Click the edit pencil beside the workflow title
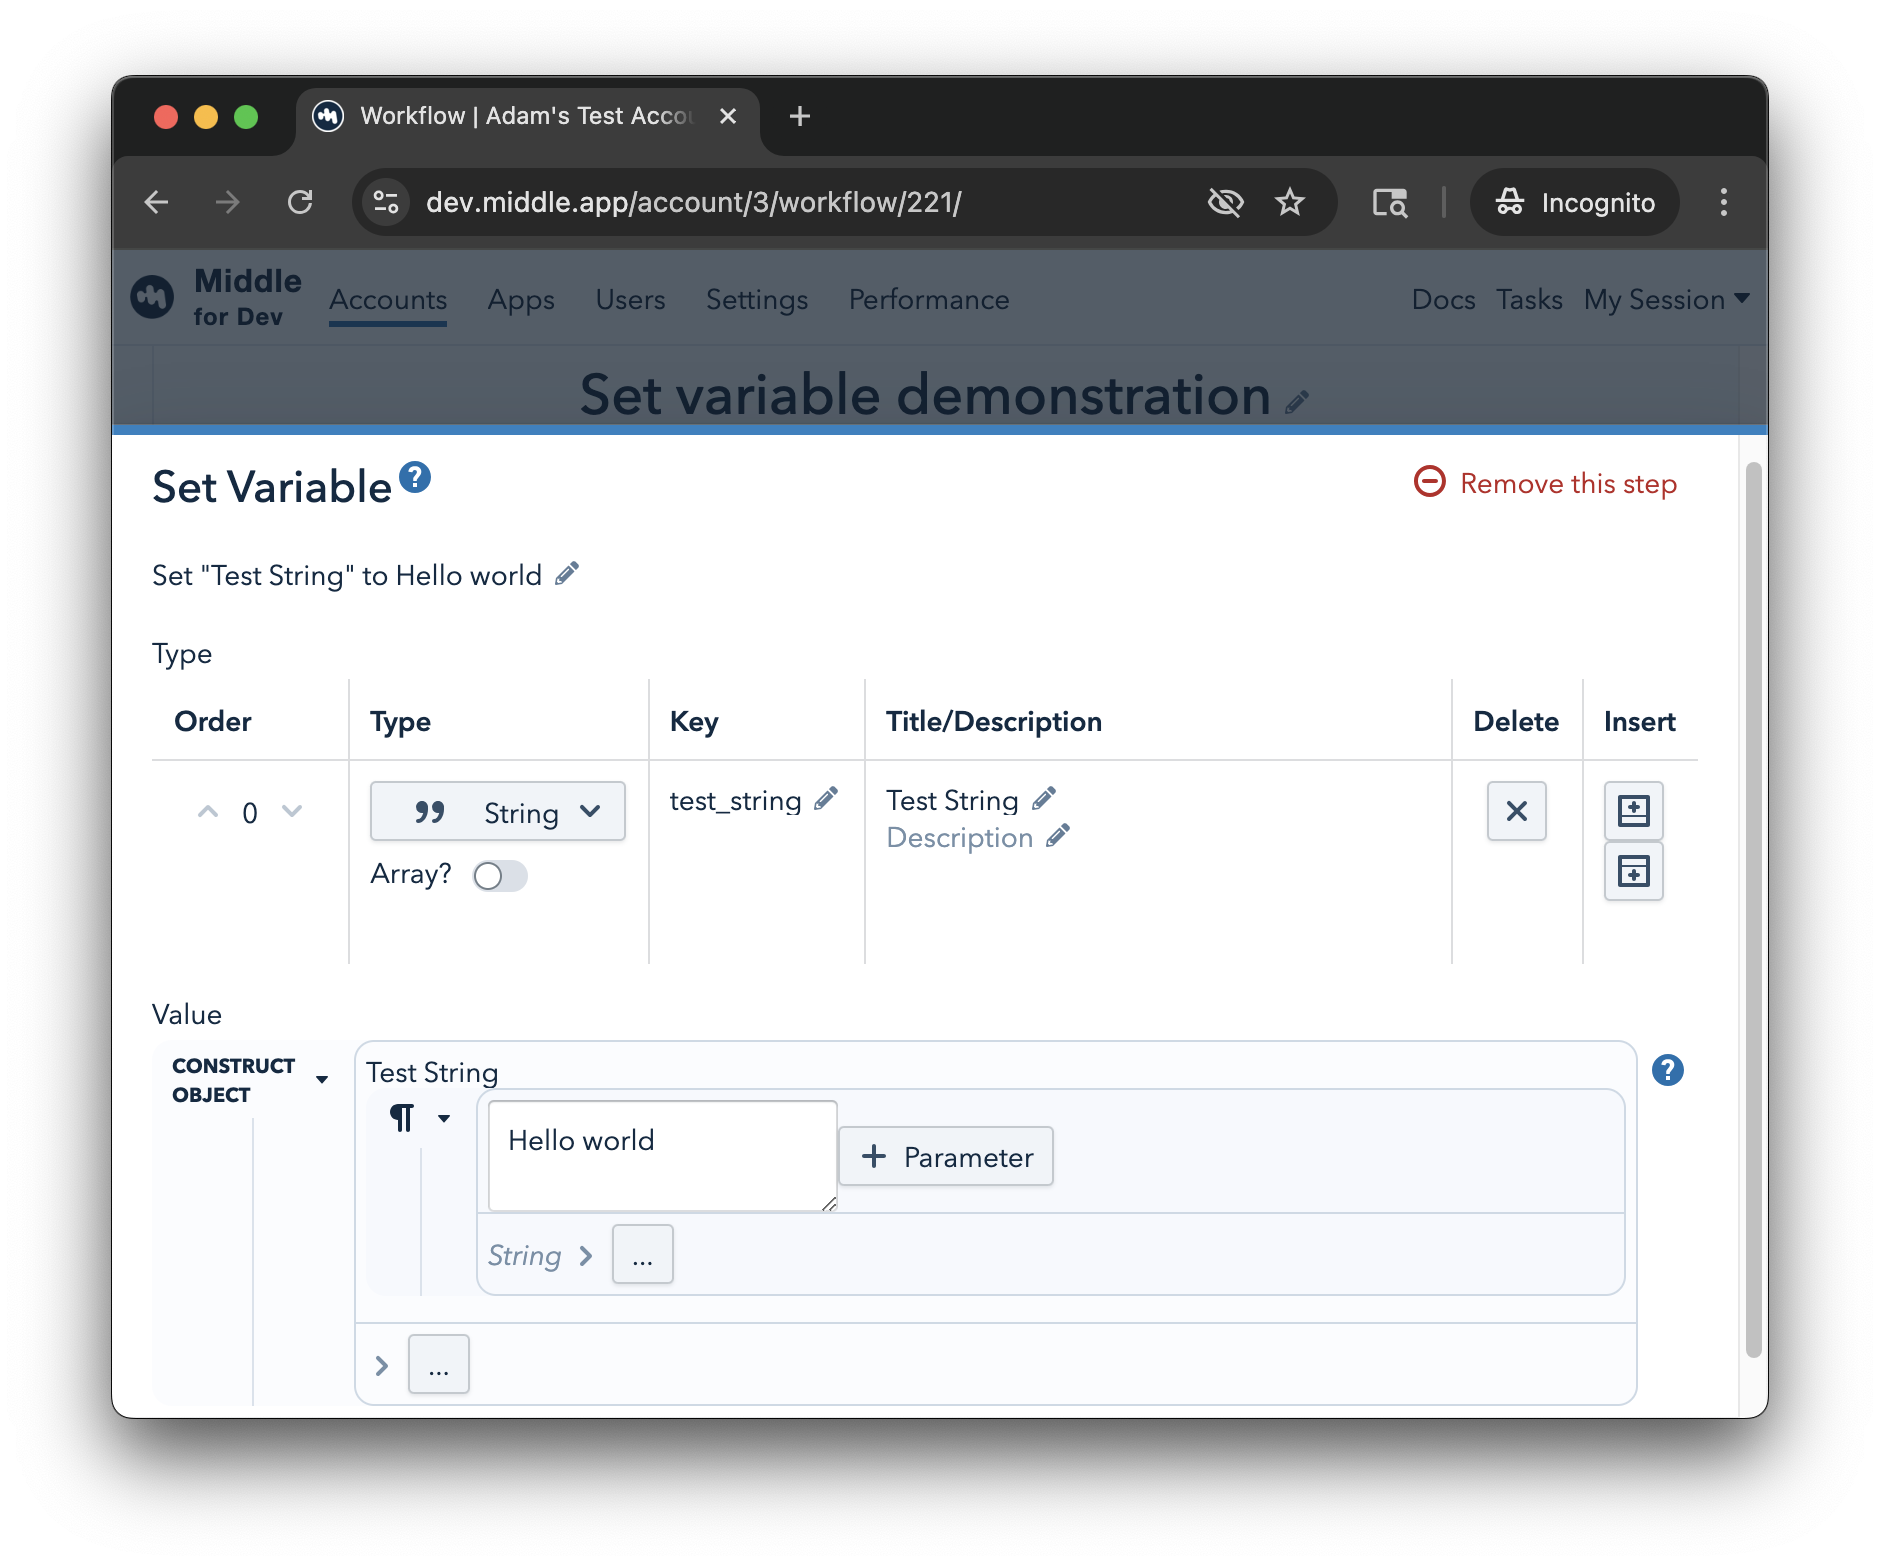This screenshot has width=1880, height=1566. coord(1297,400)
